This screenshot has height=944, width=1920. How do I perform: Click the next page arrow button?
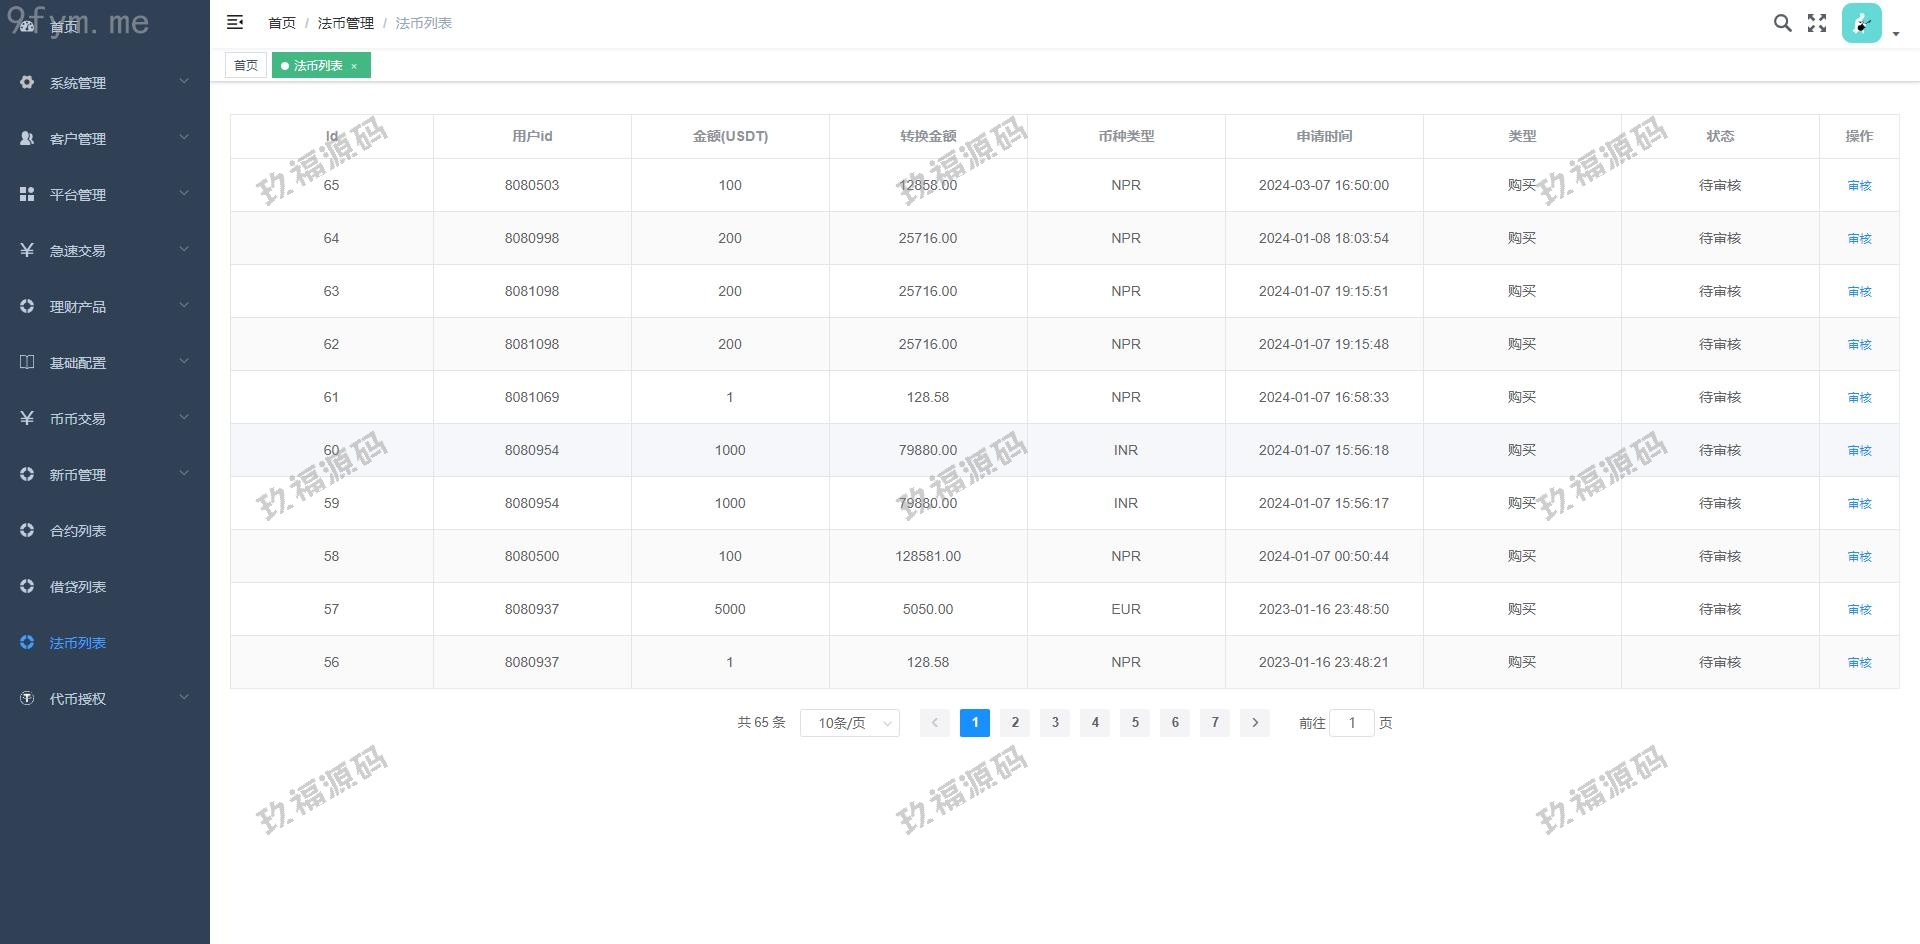tap(1255, 722)
